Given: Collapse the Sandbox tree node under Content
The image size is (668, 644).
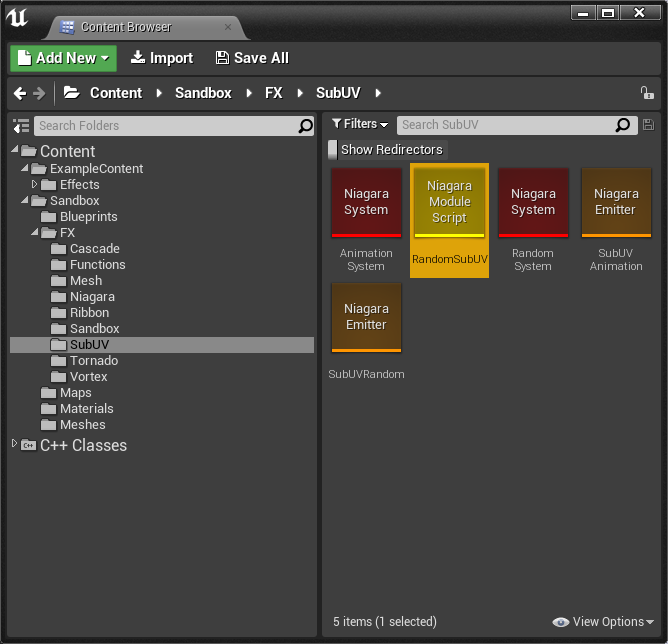Looking at the screenshot, I should click(x=25, y=200).
